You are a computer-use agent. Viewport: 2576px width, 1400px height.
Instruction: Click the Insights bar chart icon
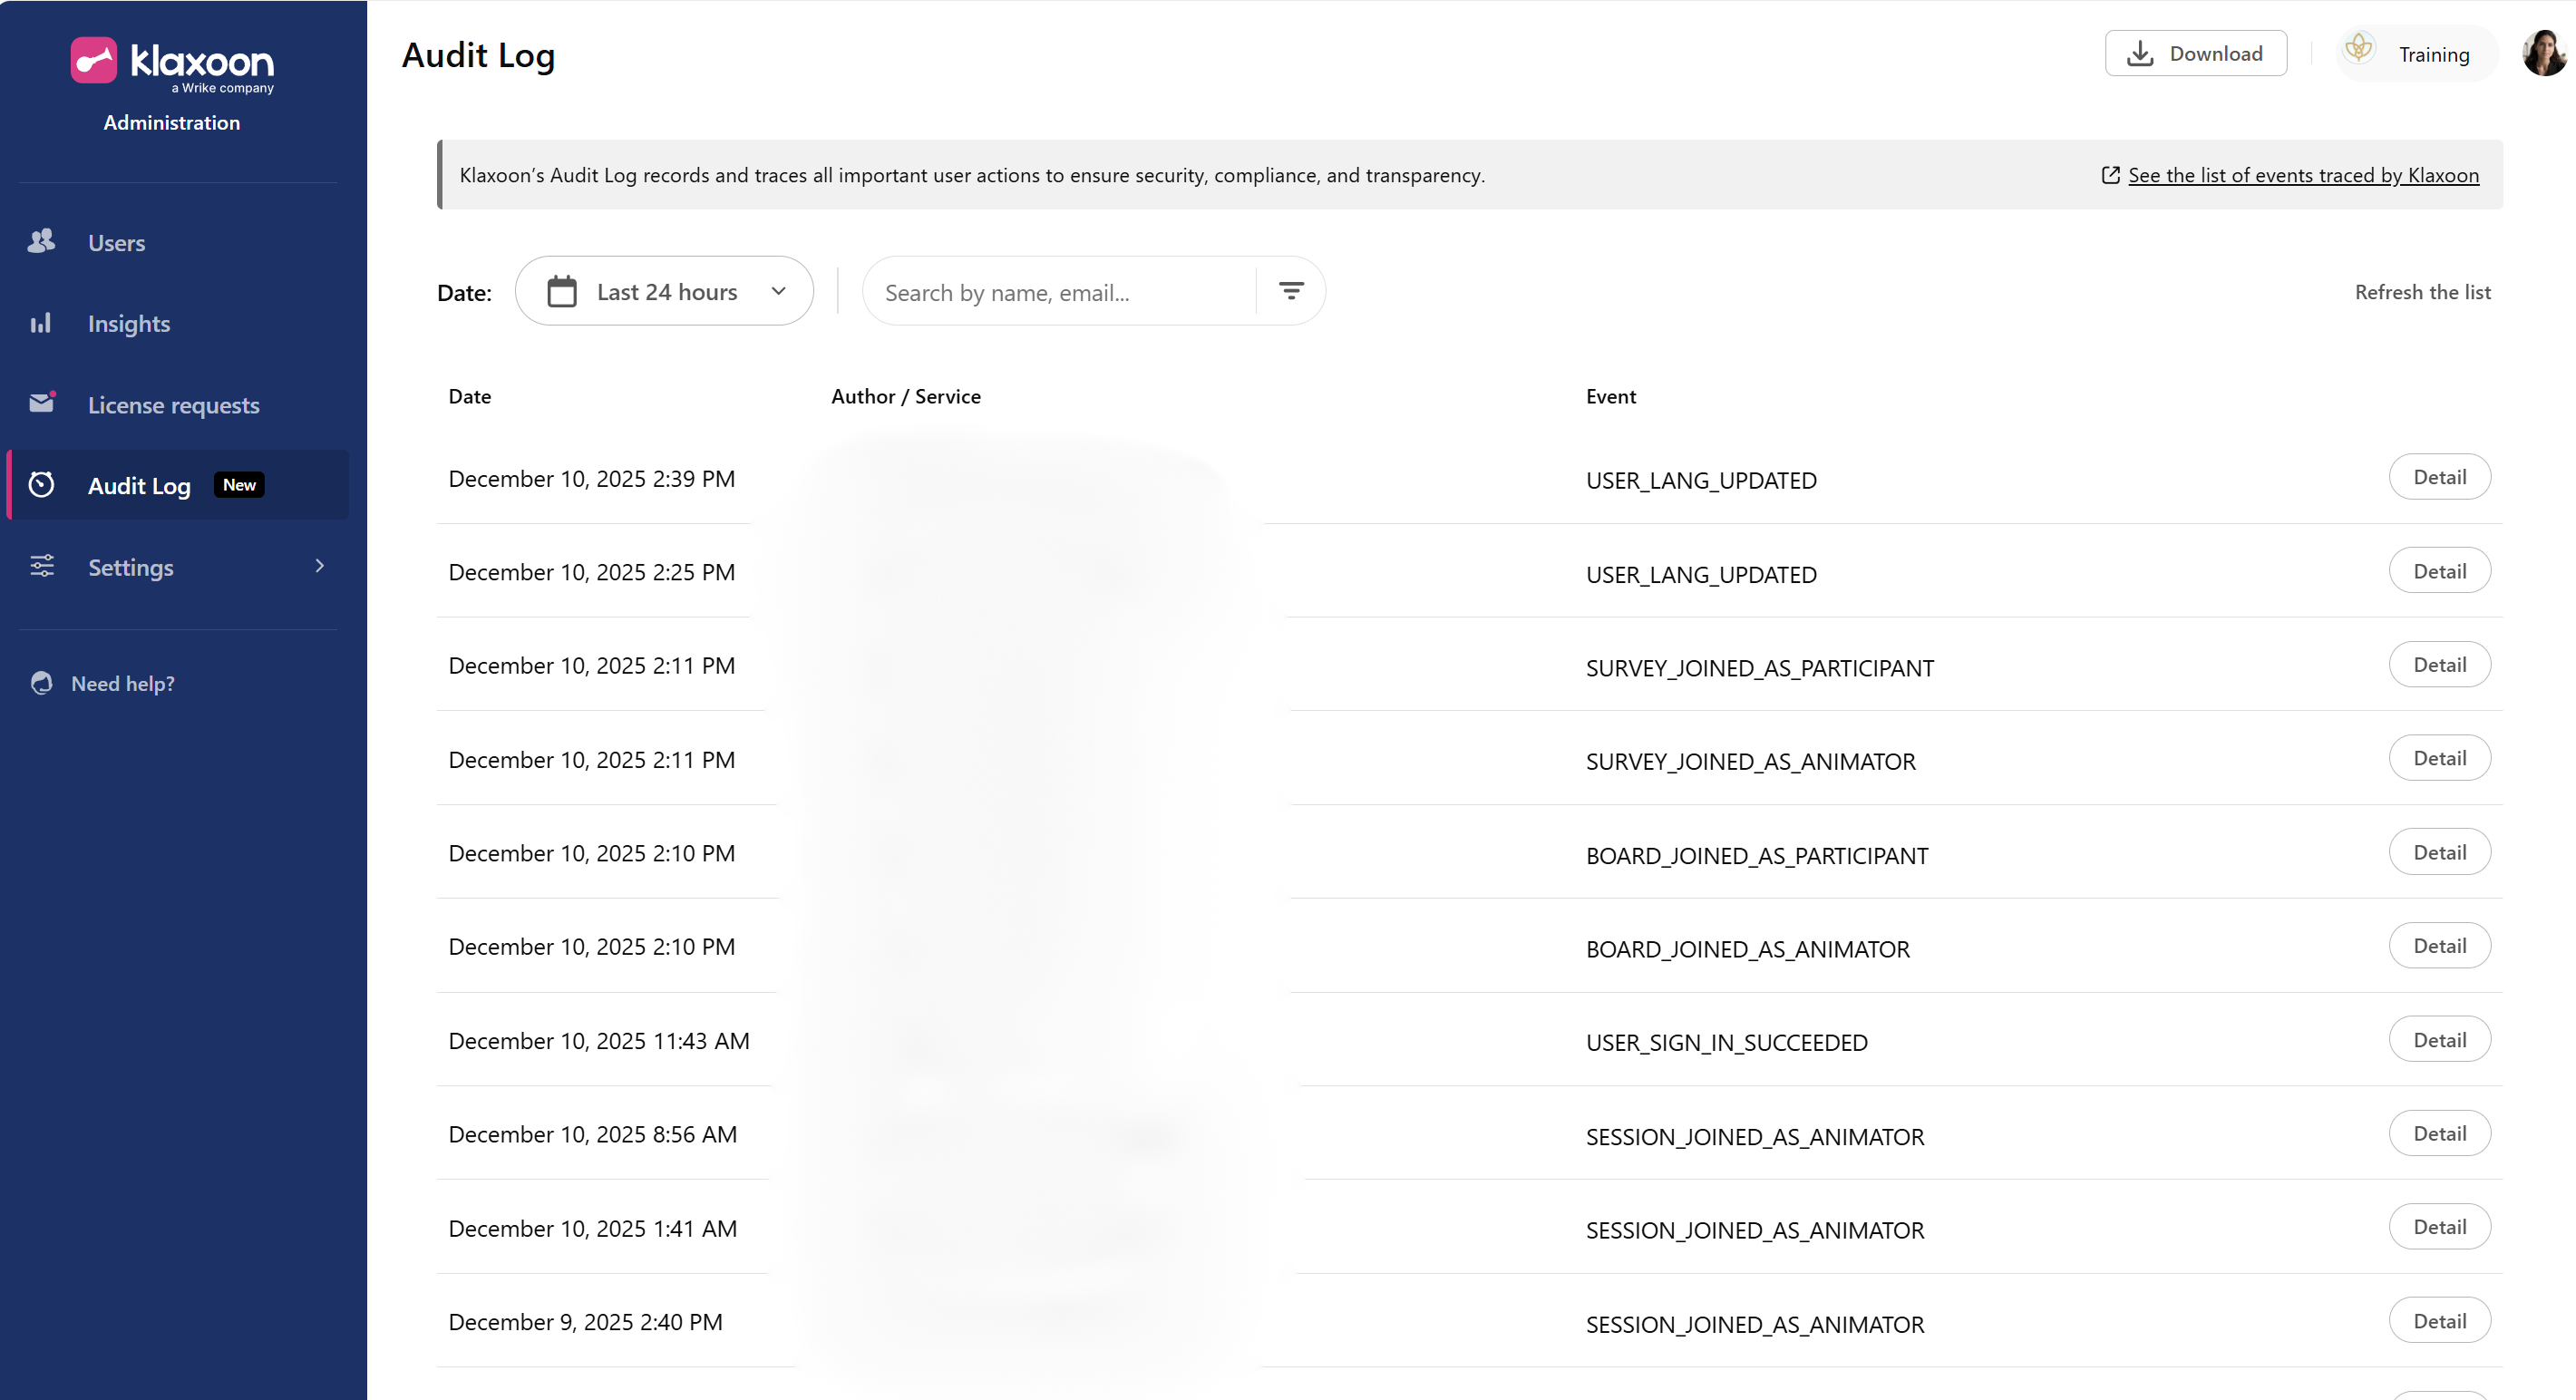coord(40,323)
